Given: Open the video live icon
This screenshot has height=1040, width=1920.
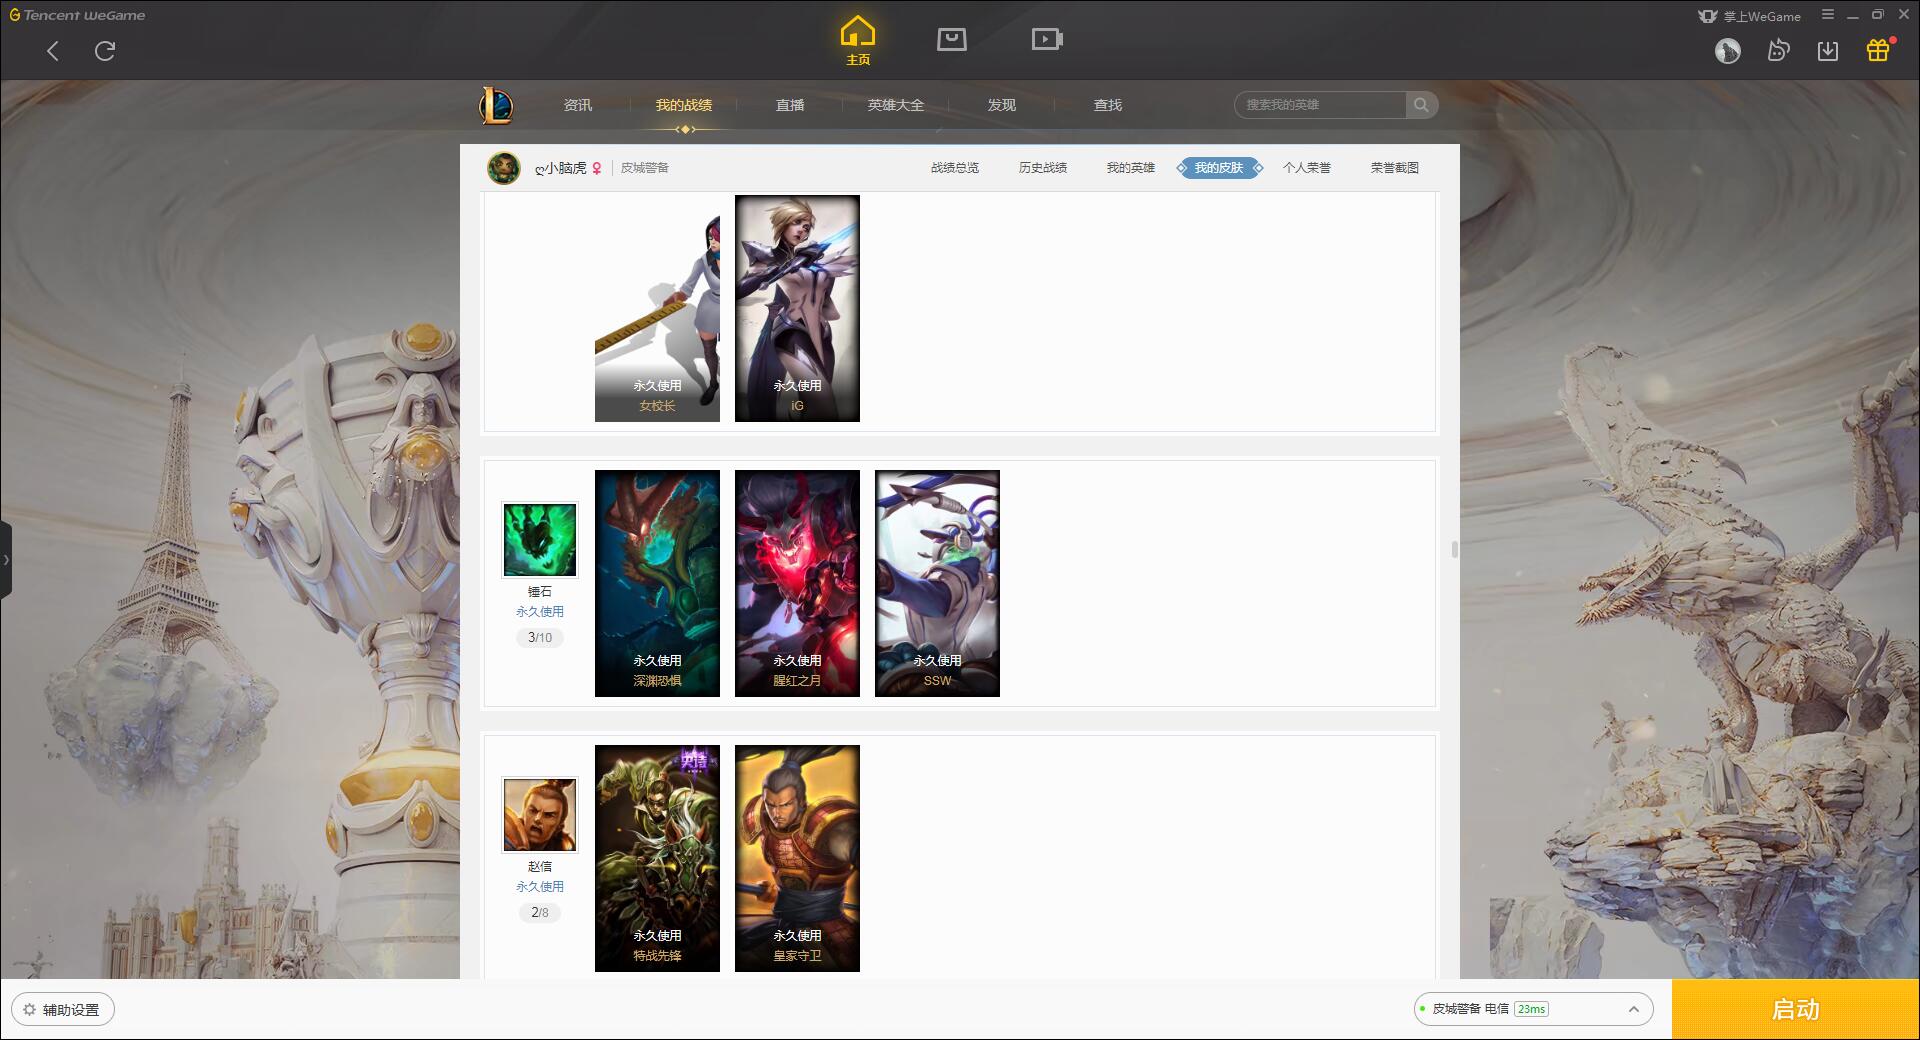Looking at the screenshot, I should click(x=1047, y=39).
